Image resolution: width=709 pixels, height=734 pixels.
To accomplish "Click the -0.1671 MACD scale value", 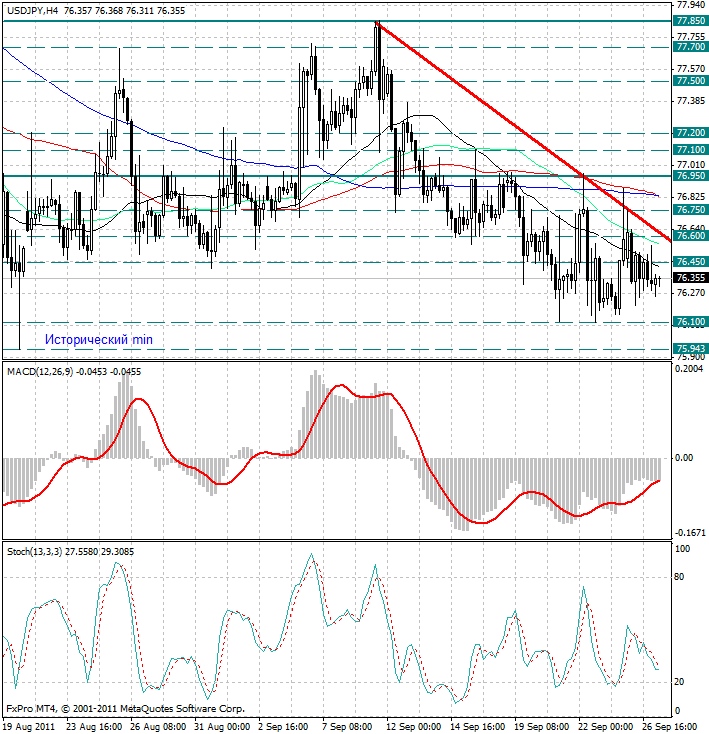I will point(690,533).
